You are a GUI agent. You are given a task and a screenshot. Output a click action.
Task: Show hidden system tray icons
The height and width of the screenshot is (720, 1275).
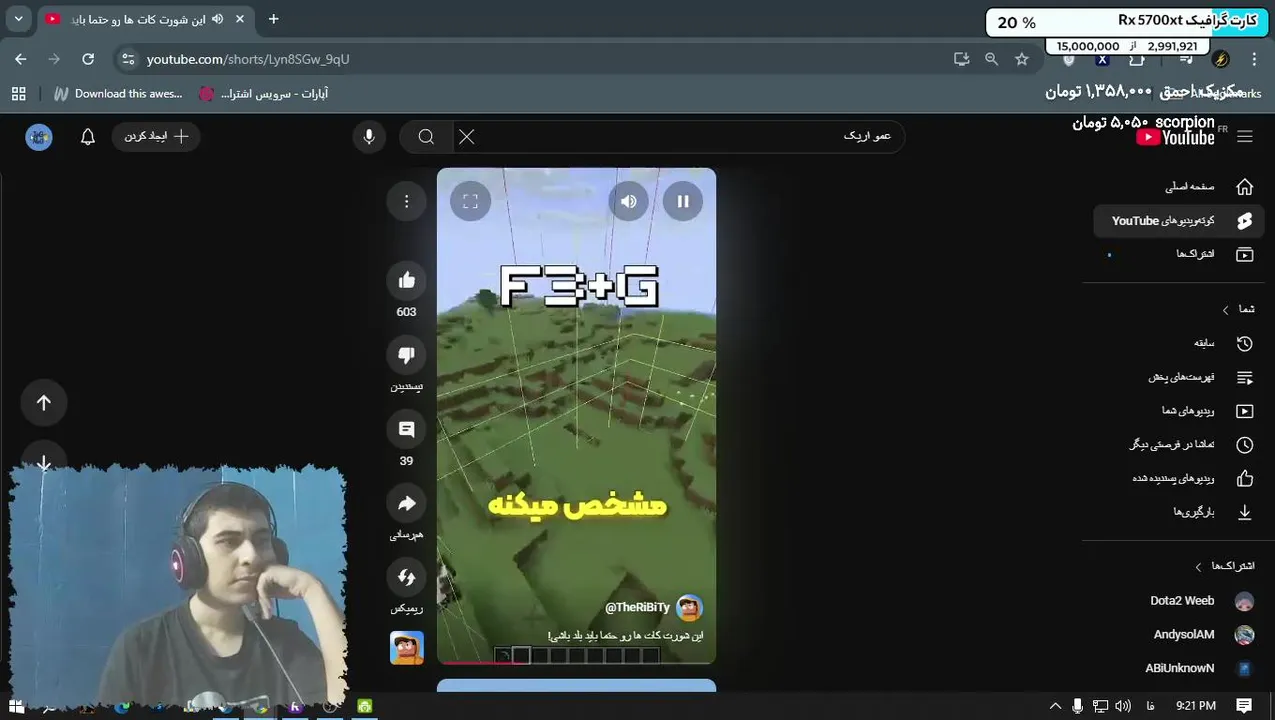point(1055,706)
